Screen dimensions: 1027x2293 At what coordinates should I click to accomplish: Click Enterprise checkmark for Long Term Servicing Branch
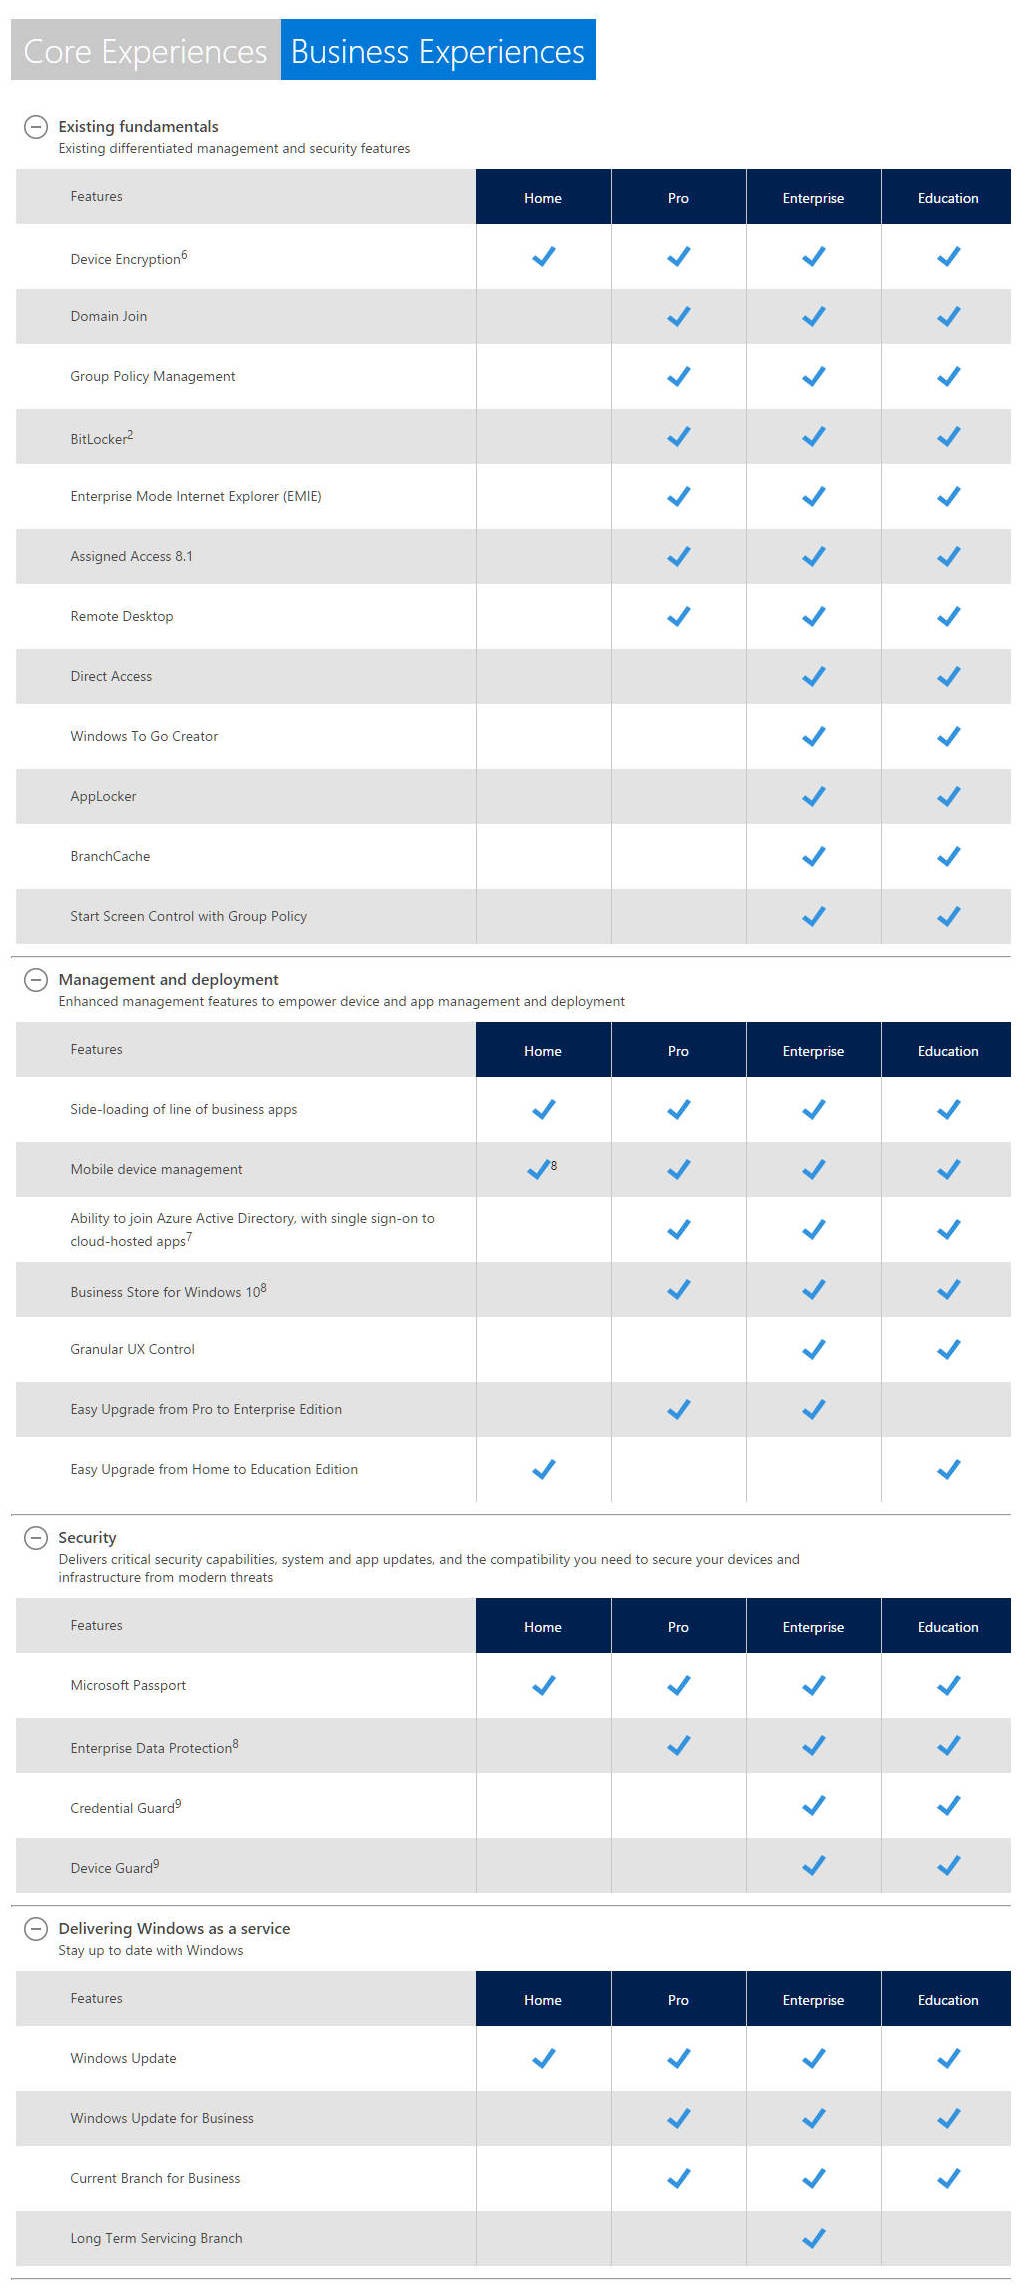click(813, 2239)
